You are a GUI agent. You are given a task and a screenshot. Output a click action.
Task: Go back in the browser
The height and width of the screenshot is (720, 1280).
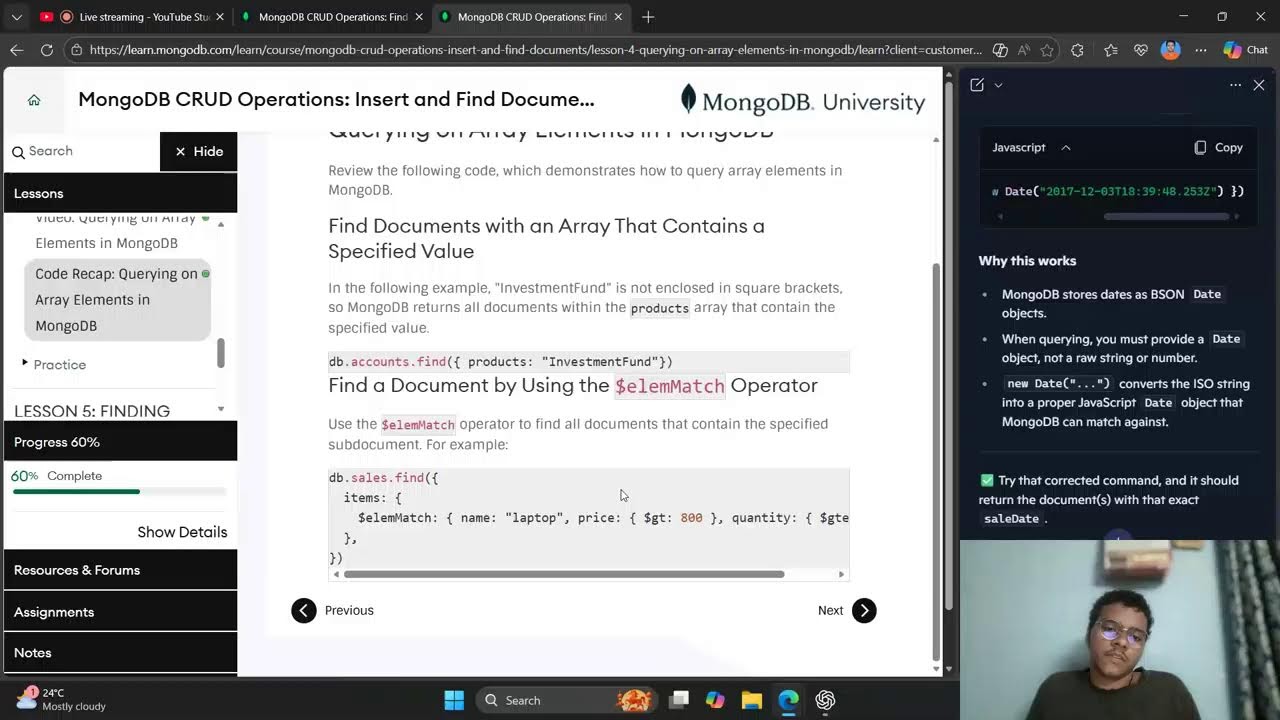(x=17, y=50)
